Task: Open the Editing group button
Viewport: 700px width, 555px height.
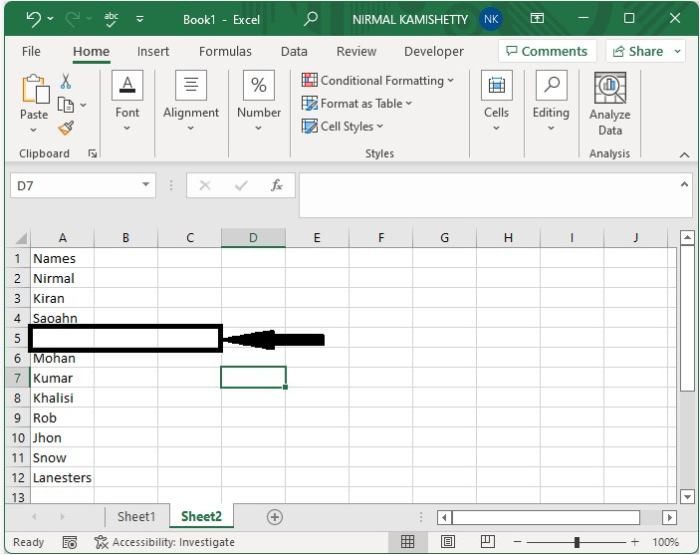Action: [x=551, y=101]
